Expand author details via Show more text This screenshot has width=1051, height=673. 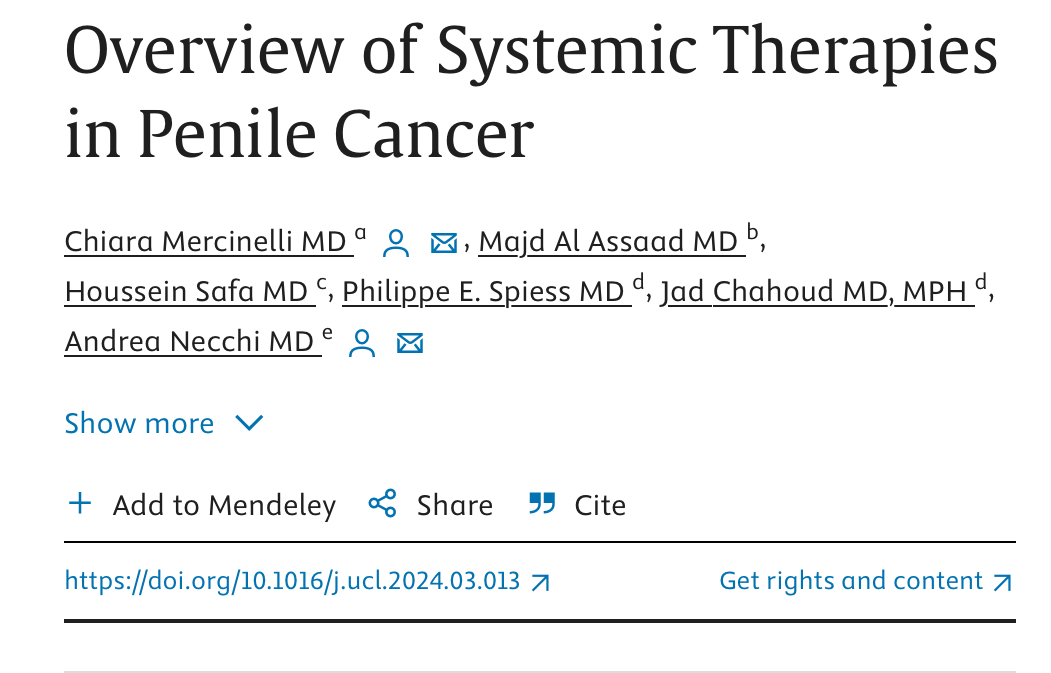[x=139, y=424]
